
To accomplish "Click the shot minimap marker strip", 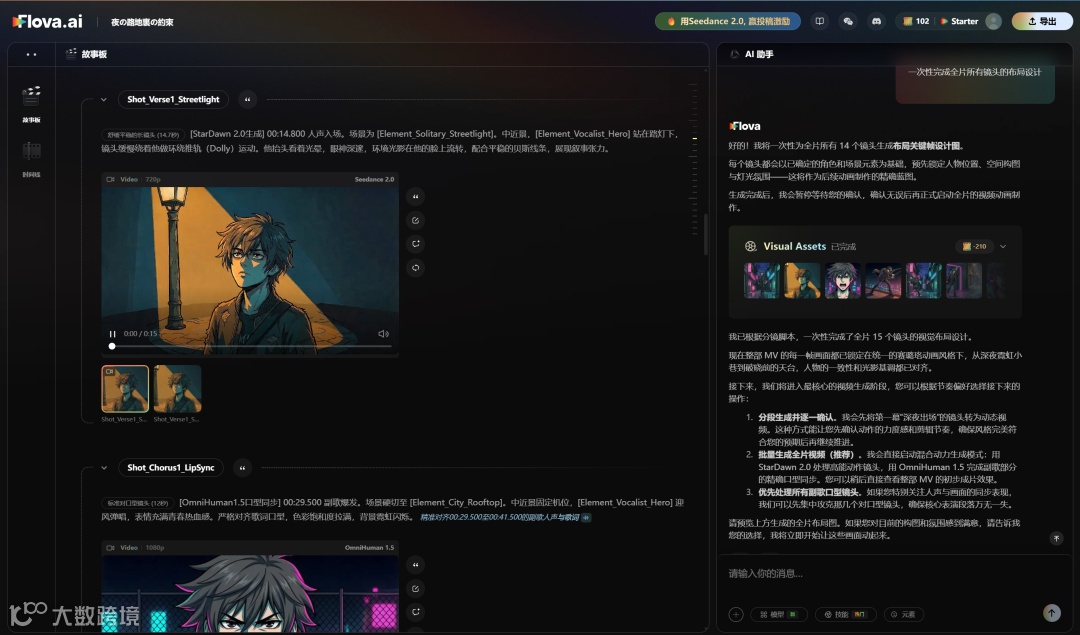I will (694, 158).
